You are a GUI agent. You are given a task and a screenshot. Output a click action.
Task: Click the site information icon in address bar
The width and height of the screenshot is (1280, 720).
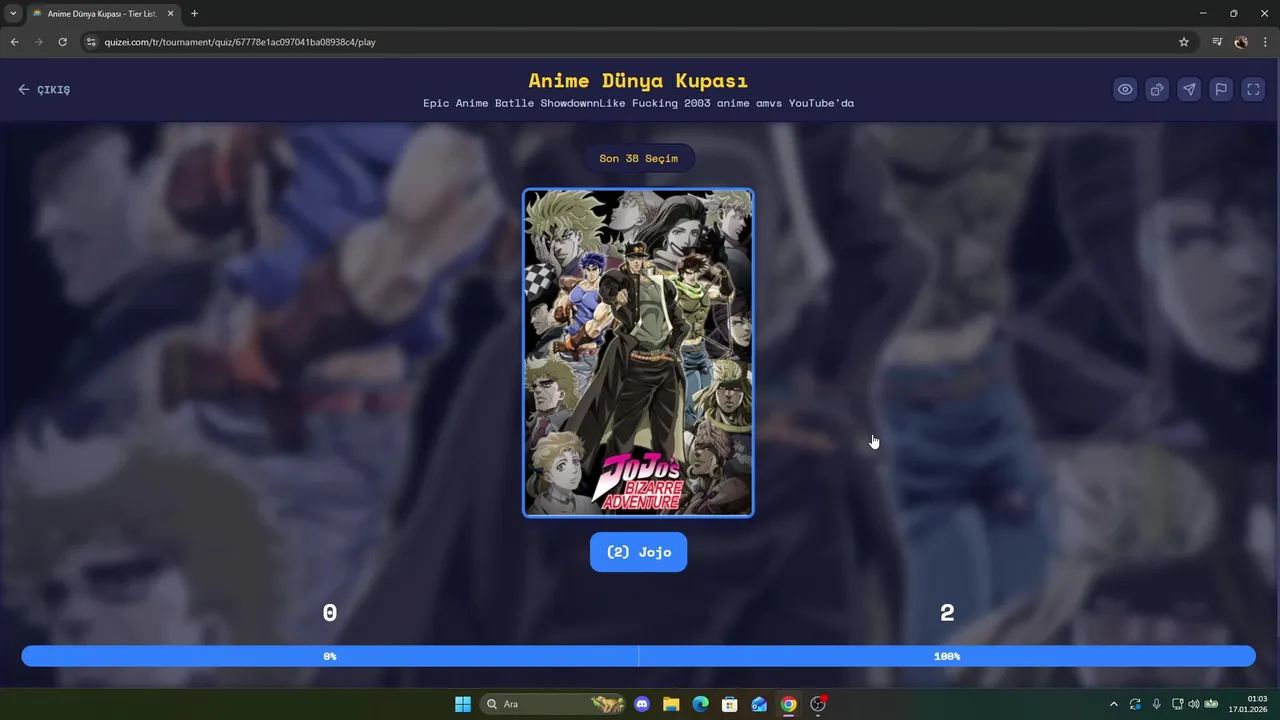91,42
